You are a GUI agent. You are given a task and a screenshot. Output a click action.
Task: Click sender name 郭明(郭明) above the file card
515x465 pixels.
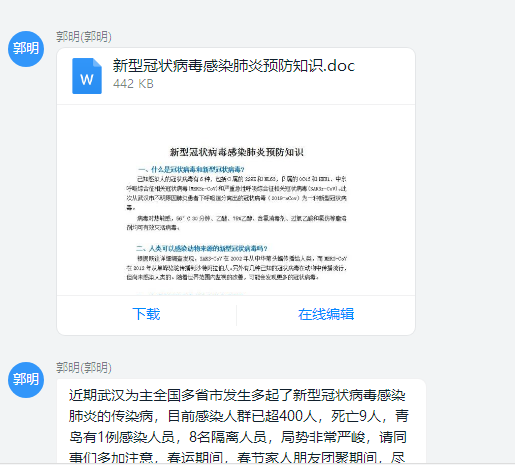(x=84, y=36)
